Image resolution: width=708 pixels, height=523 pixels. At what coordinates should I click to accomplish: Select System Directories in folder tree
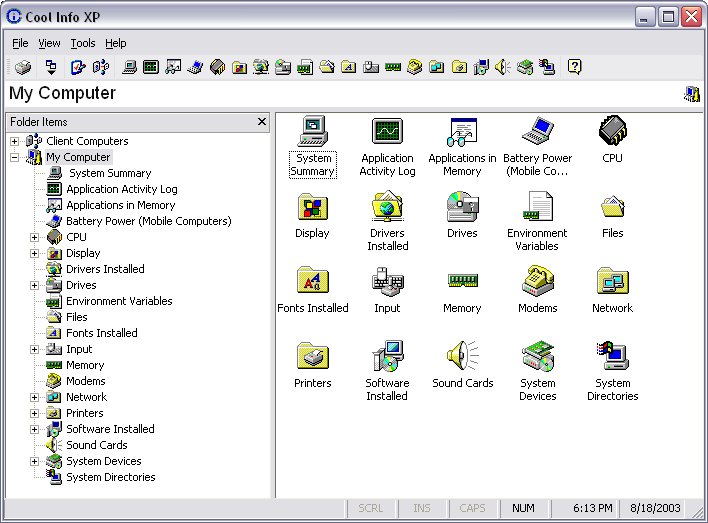(x=111, y=477)
